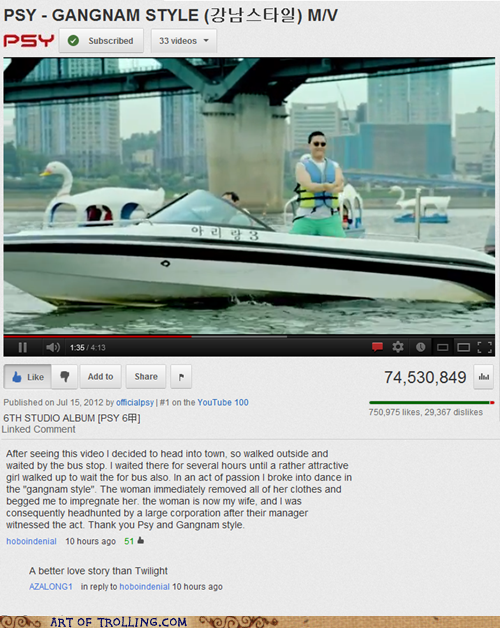500x628 pixels.
Task: Open the Add to menu
Action: click(101, 376)
